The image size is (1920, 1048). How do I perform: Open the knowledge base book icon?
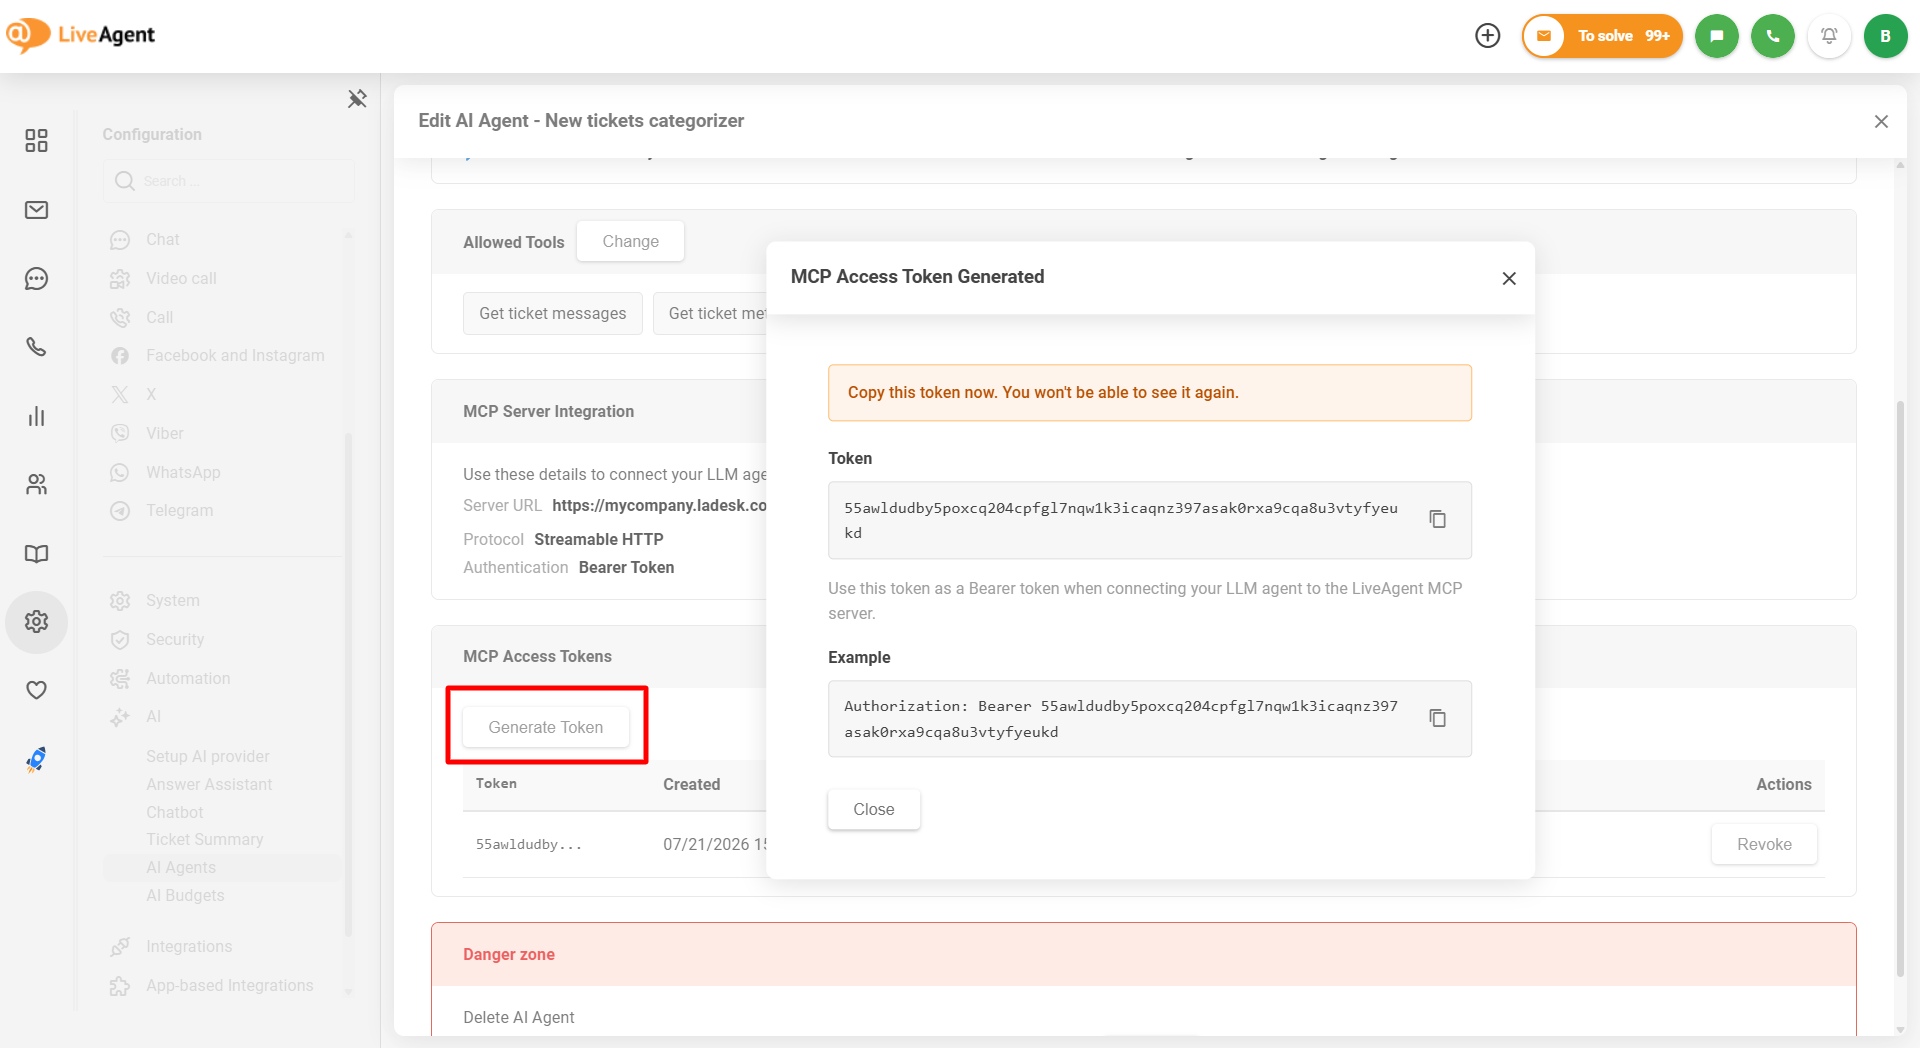click(x=36, y=553)
